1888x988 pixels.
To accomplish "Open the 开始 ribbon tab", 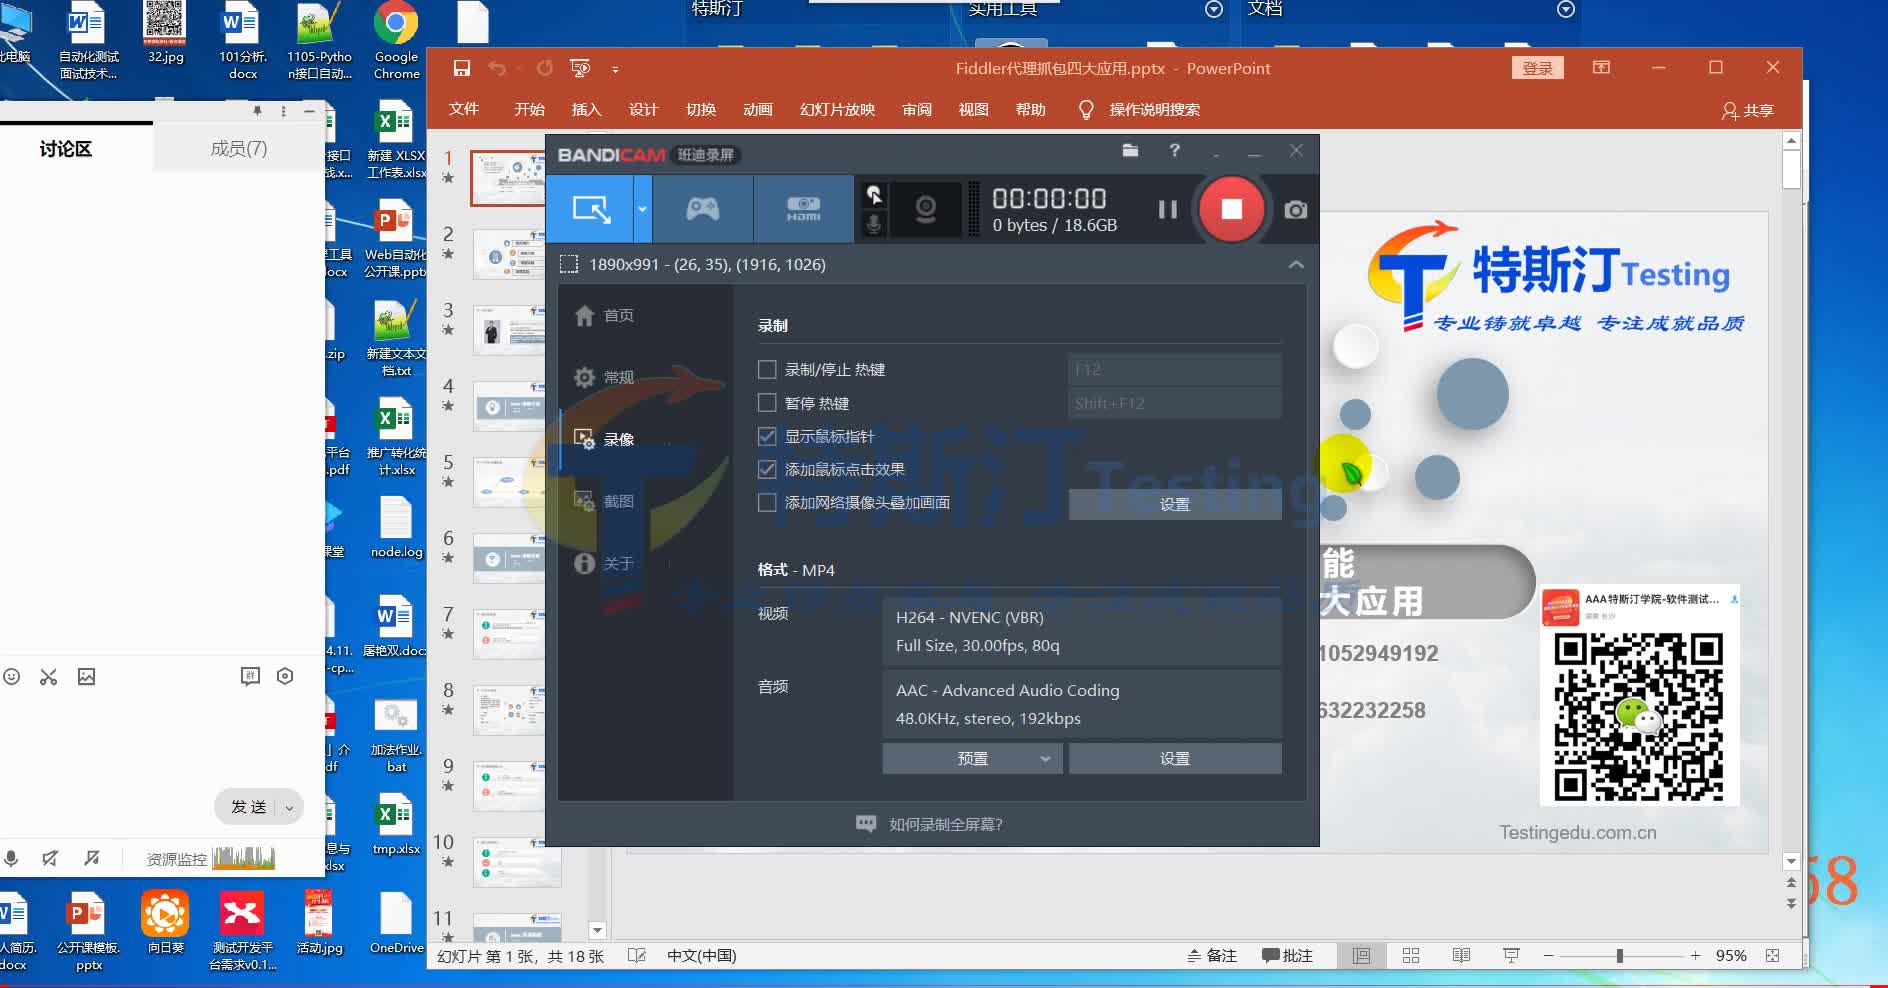I will (529, 109).
